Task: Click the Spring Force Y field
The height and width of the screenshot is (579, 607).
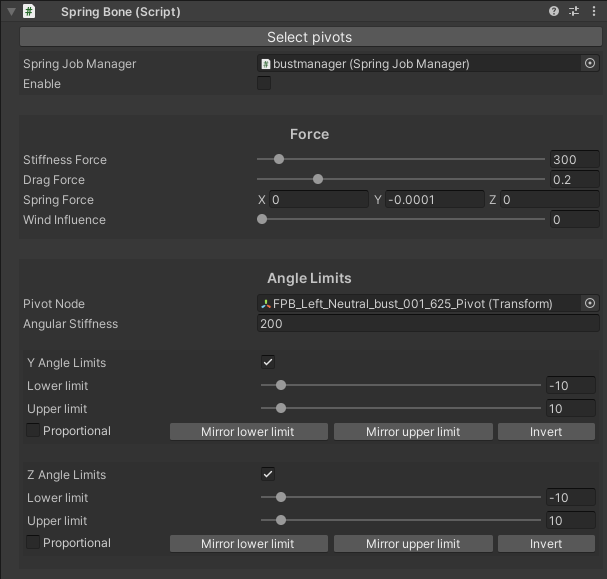Action: pos(435,200)
